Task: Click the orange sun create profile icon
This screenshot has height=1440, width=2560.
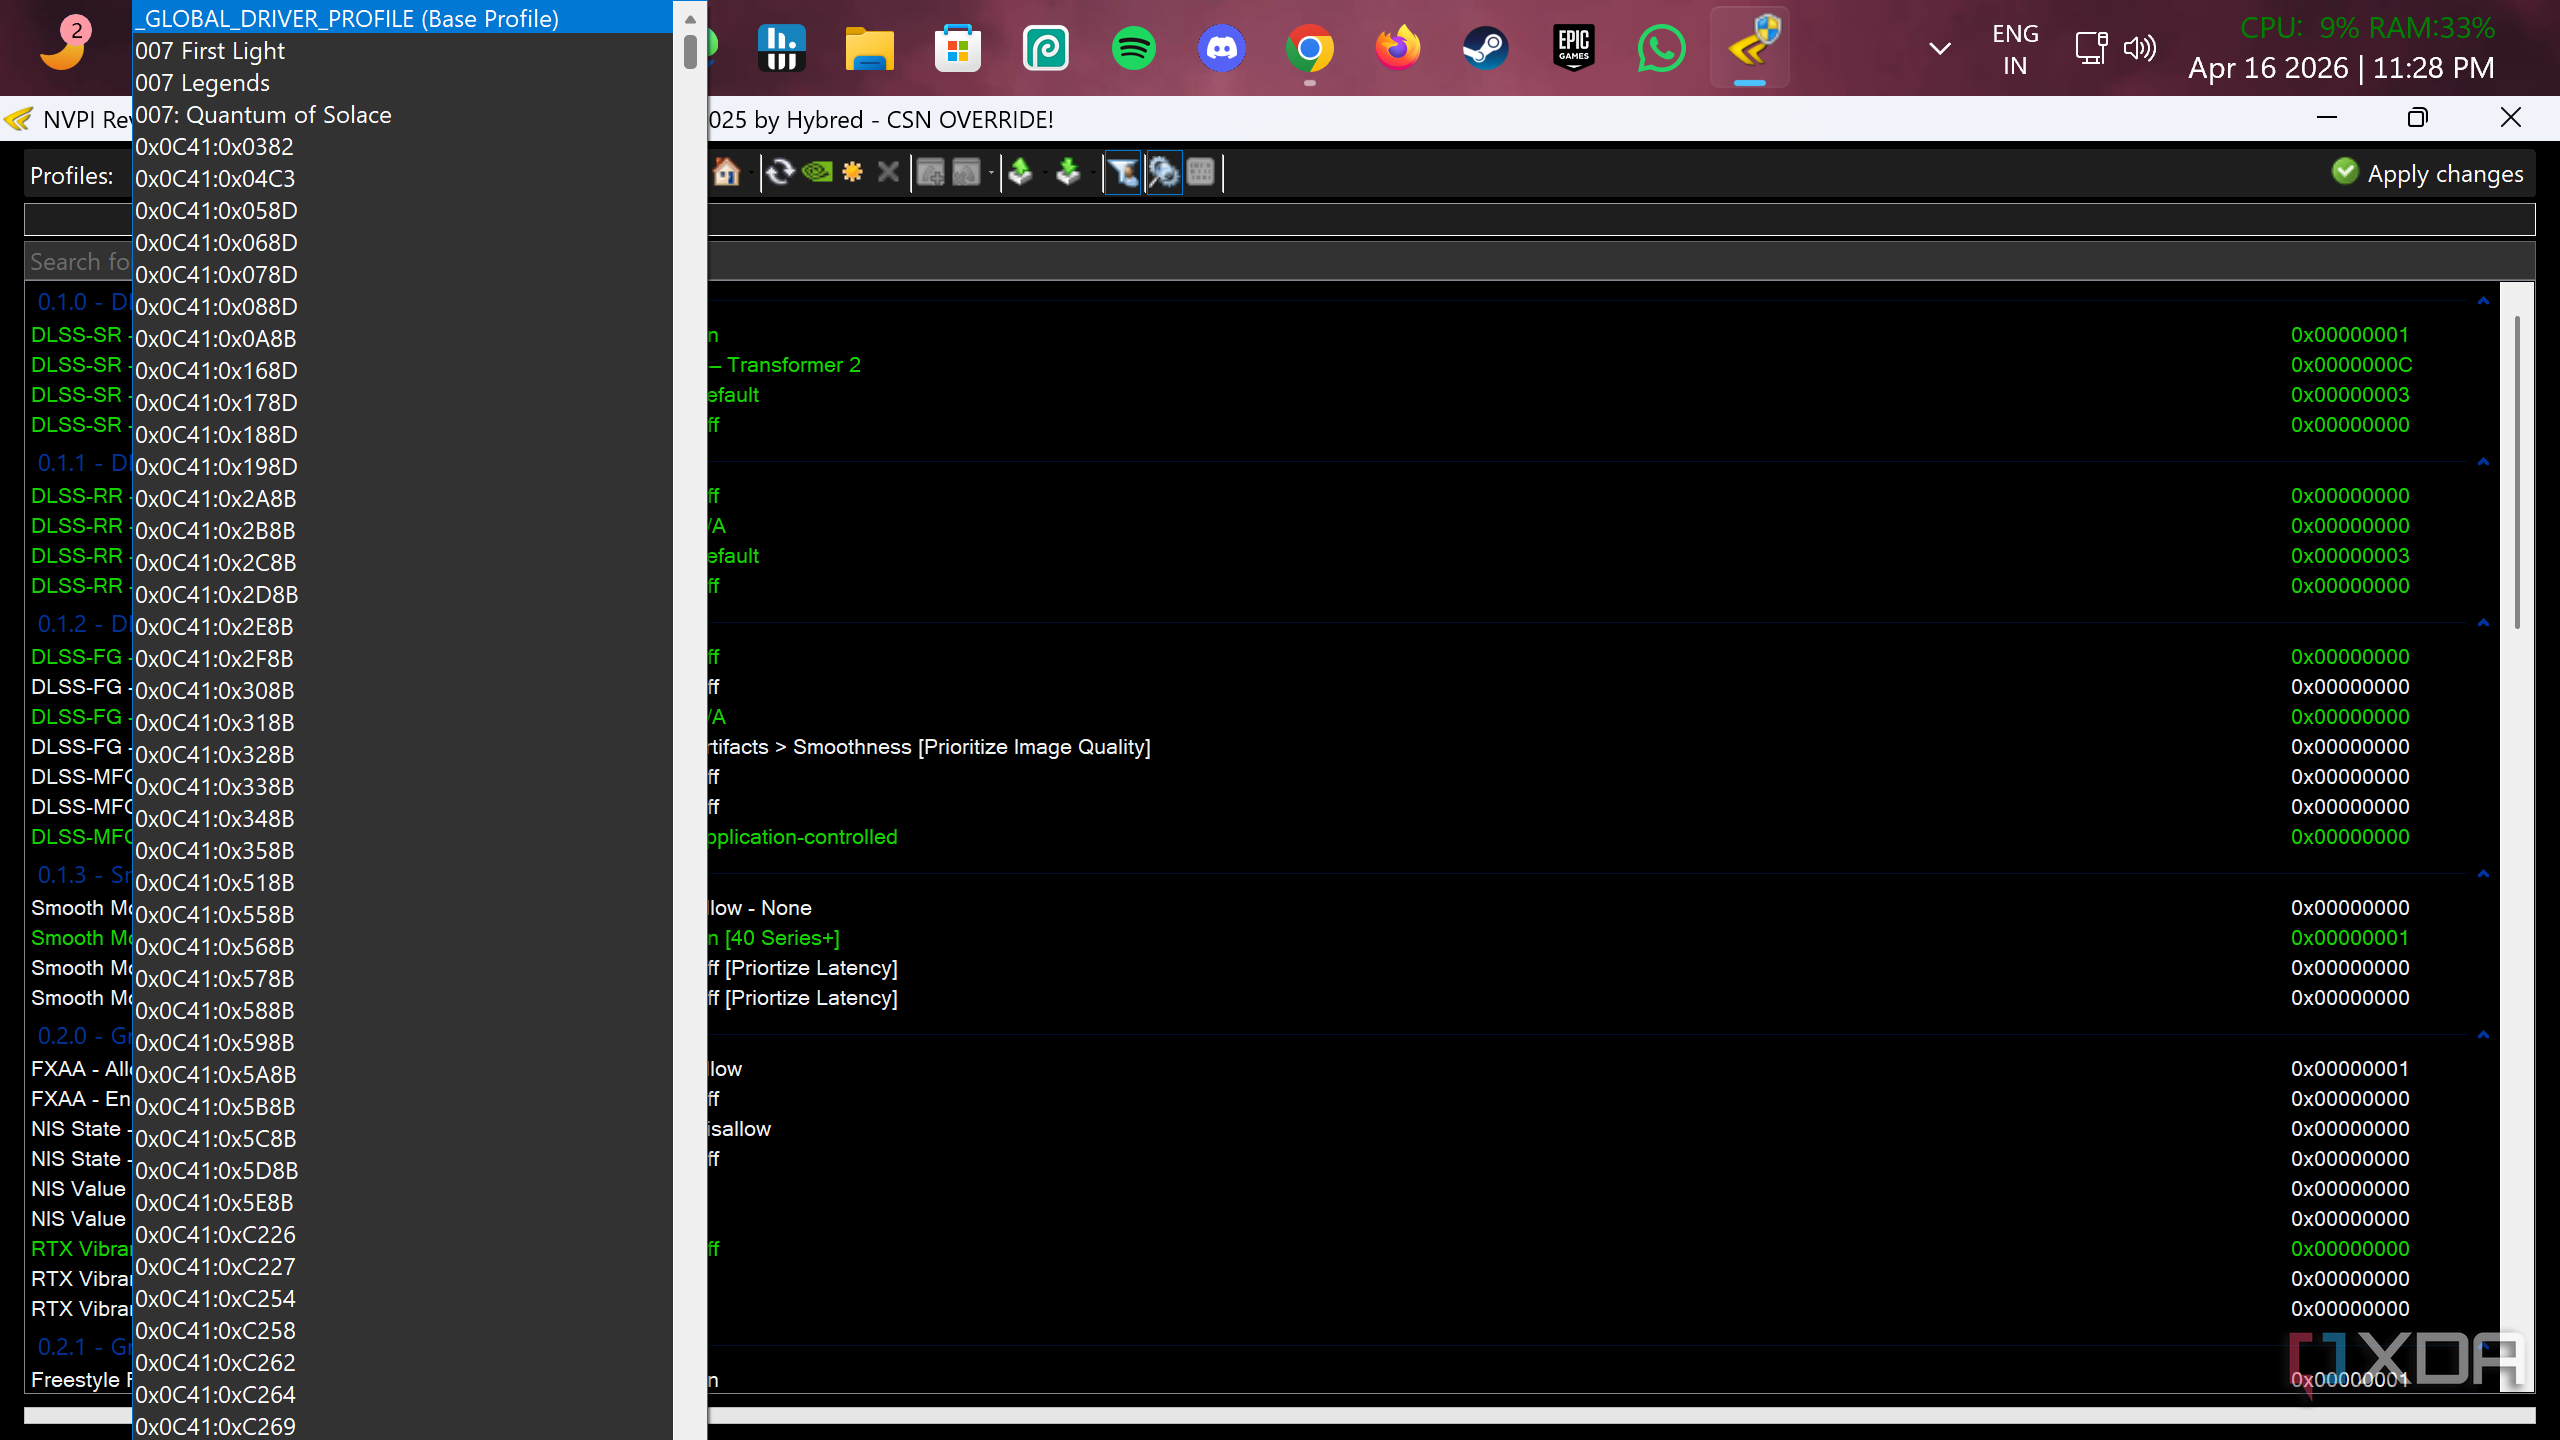Action: (852, 173)
